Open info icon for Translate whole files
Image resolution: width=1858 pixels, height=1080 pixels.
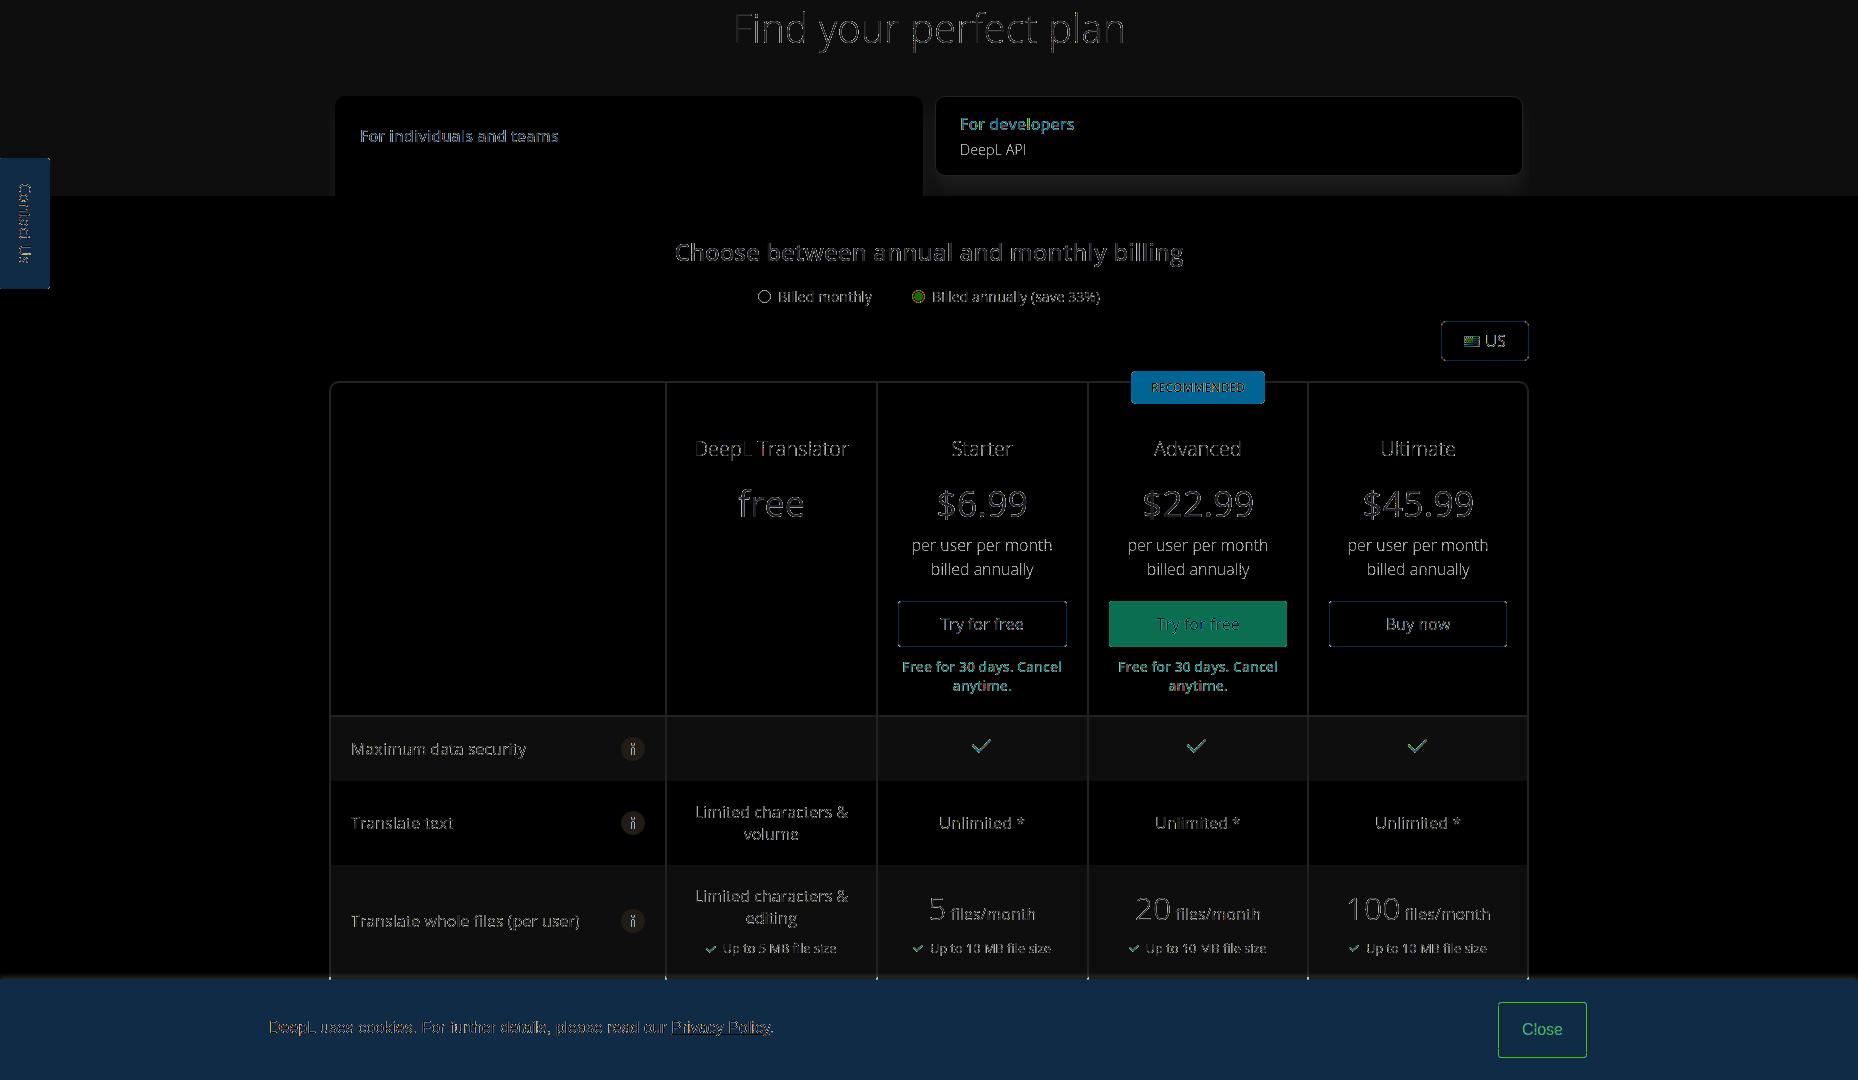pos(632,921)
